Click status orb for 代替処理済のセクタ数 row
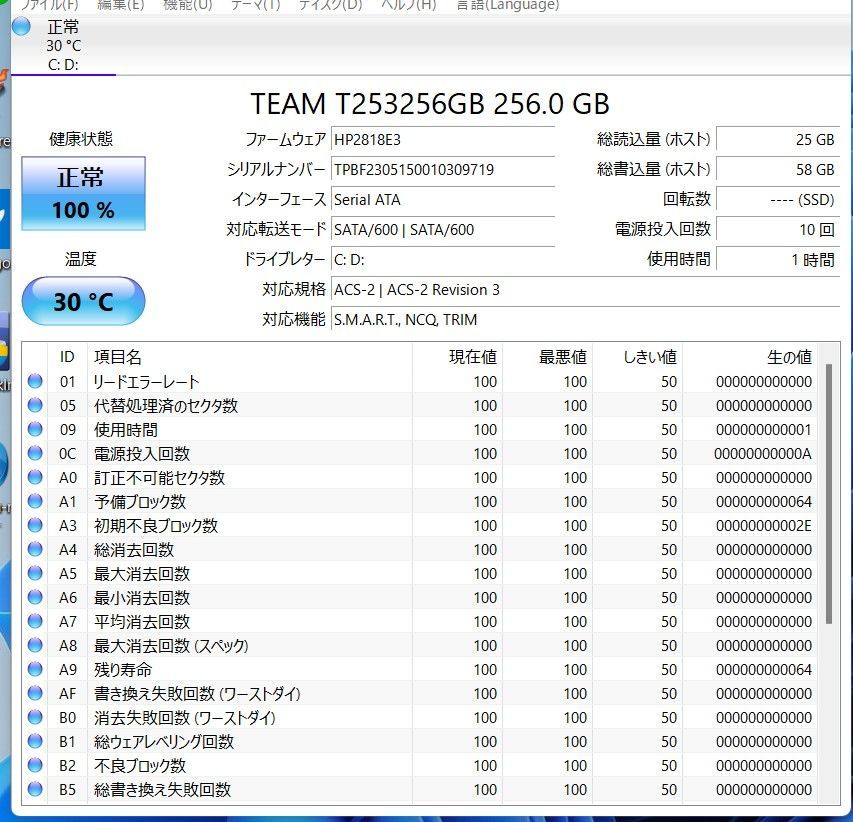853x822 pixels. [35, 405]
